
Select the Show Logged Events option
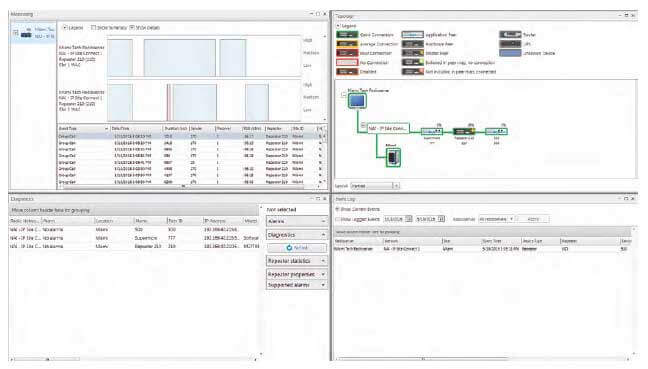pyautogui.click(x=337, y=219)
